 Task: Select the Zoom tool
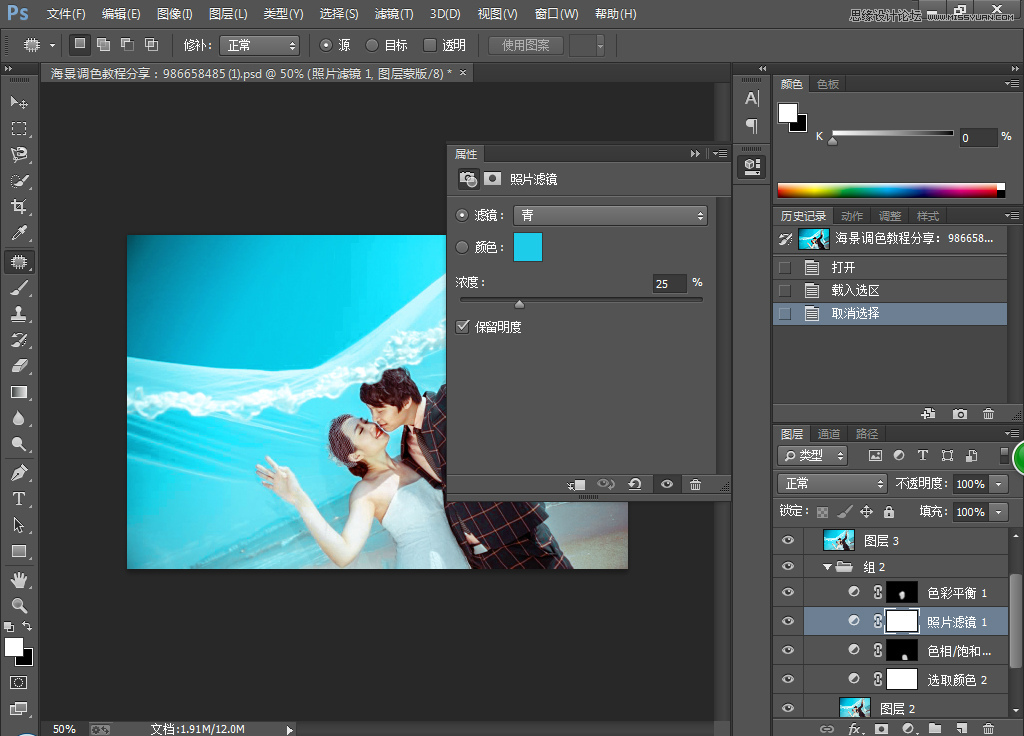tap(18, 605)
